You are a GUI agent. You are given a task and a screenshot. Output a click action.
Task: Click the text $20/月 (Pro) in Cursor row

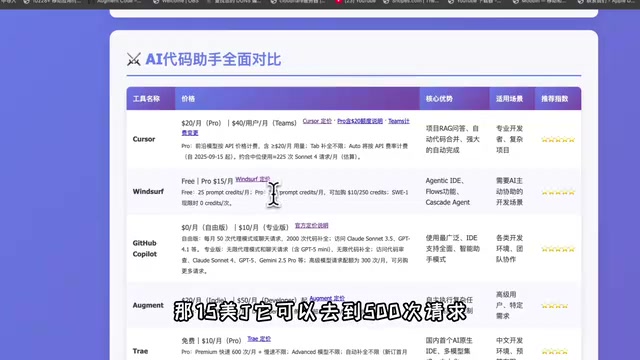[201, 123]
